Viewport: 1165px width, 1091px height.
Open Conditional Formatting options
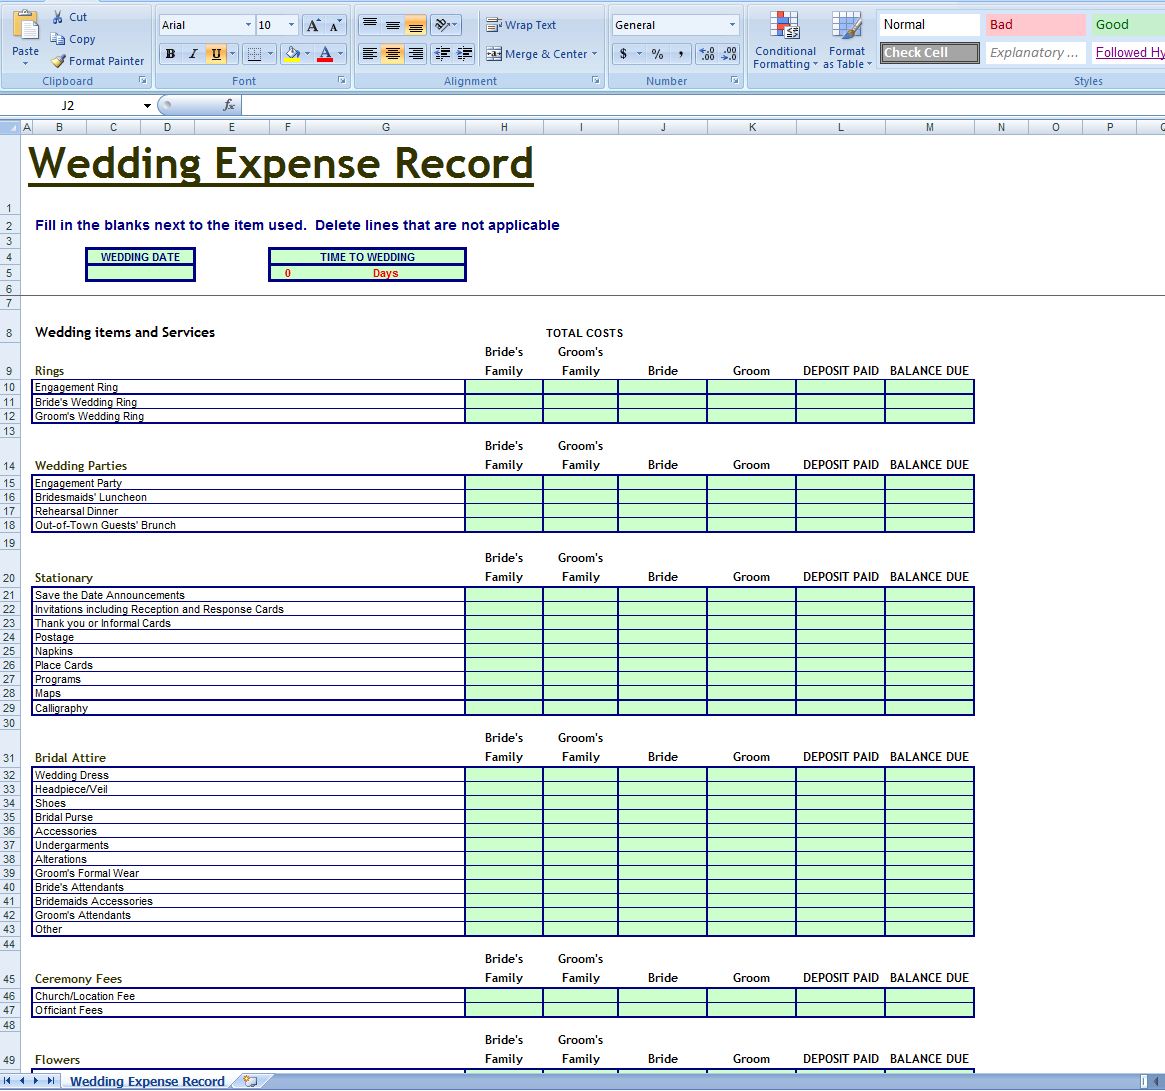click(785, 40)
